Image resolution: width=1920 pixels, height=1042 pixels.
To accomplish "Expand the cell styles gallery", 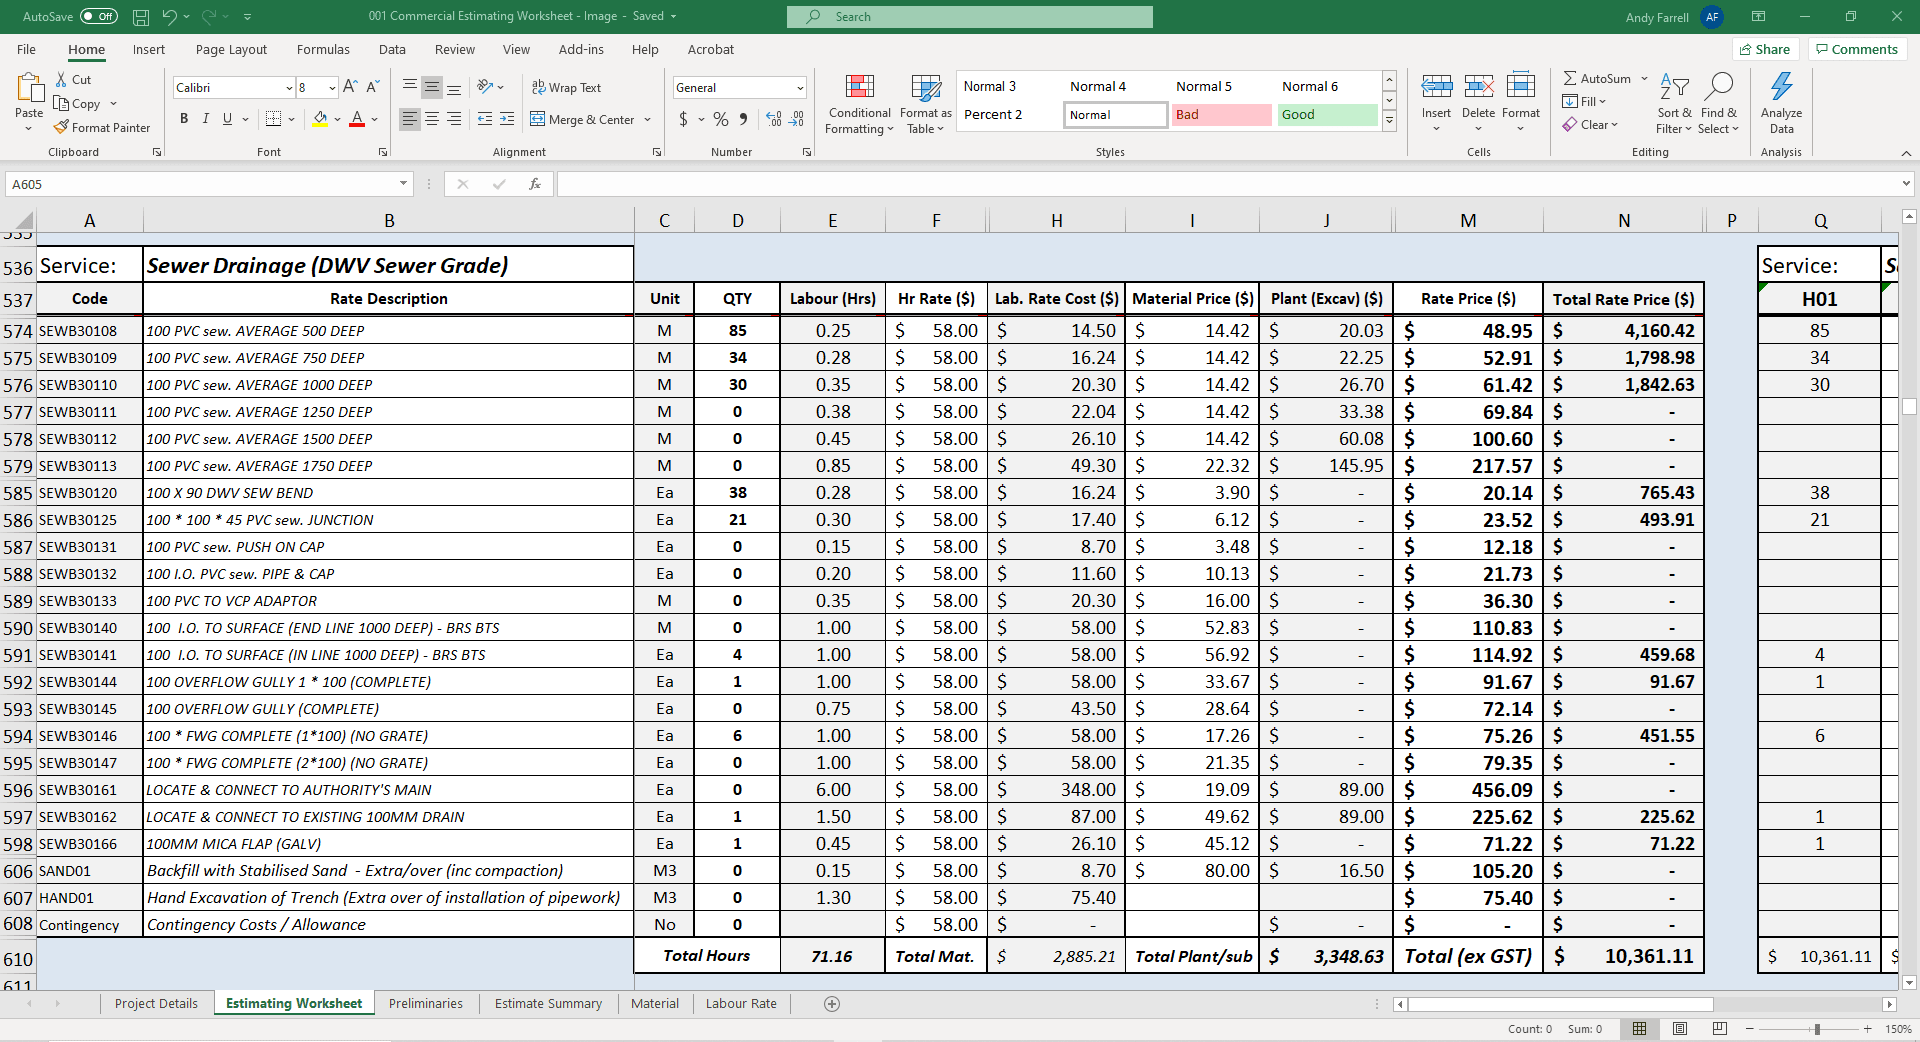I will pyautogui.click(x=1389, y=120).
